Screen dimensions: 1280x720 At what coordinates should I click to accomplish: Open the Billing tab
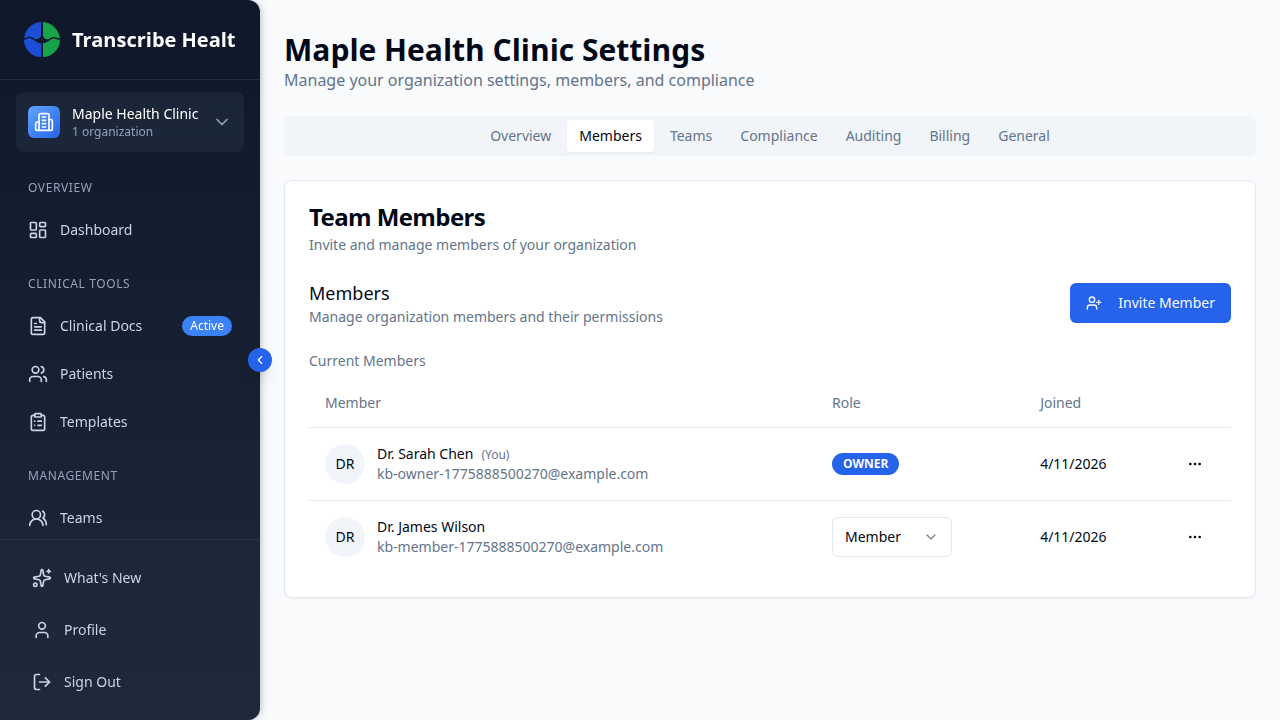coord(949,135)
